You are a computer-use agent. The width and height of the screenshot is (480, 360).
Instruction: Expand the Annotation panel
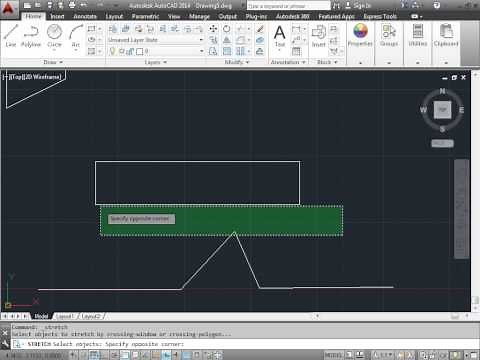[x=288, y=62]
